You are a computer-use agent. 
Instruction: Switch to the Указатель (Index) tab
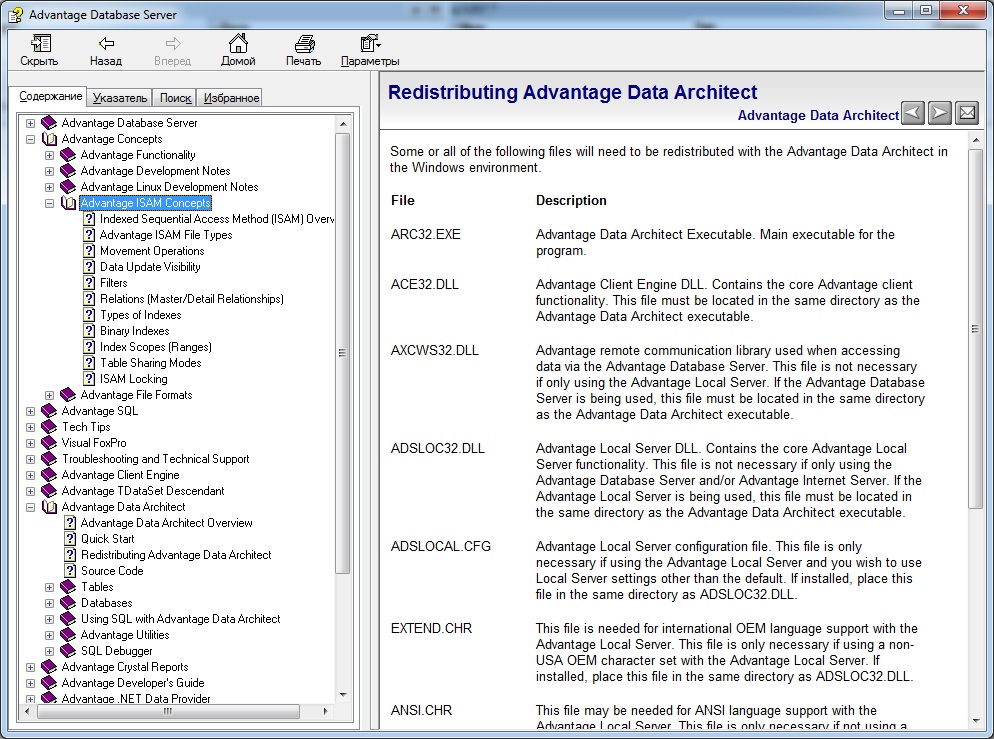(120, 98)
